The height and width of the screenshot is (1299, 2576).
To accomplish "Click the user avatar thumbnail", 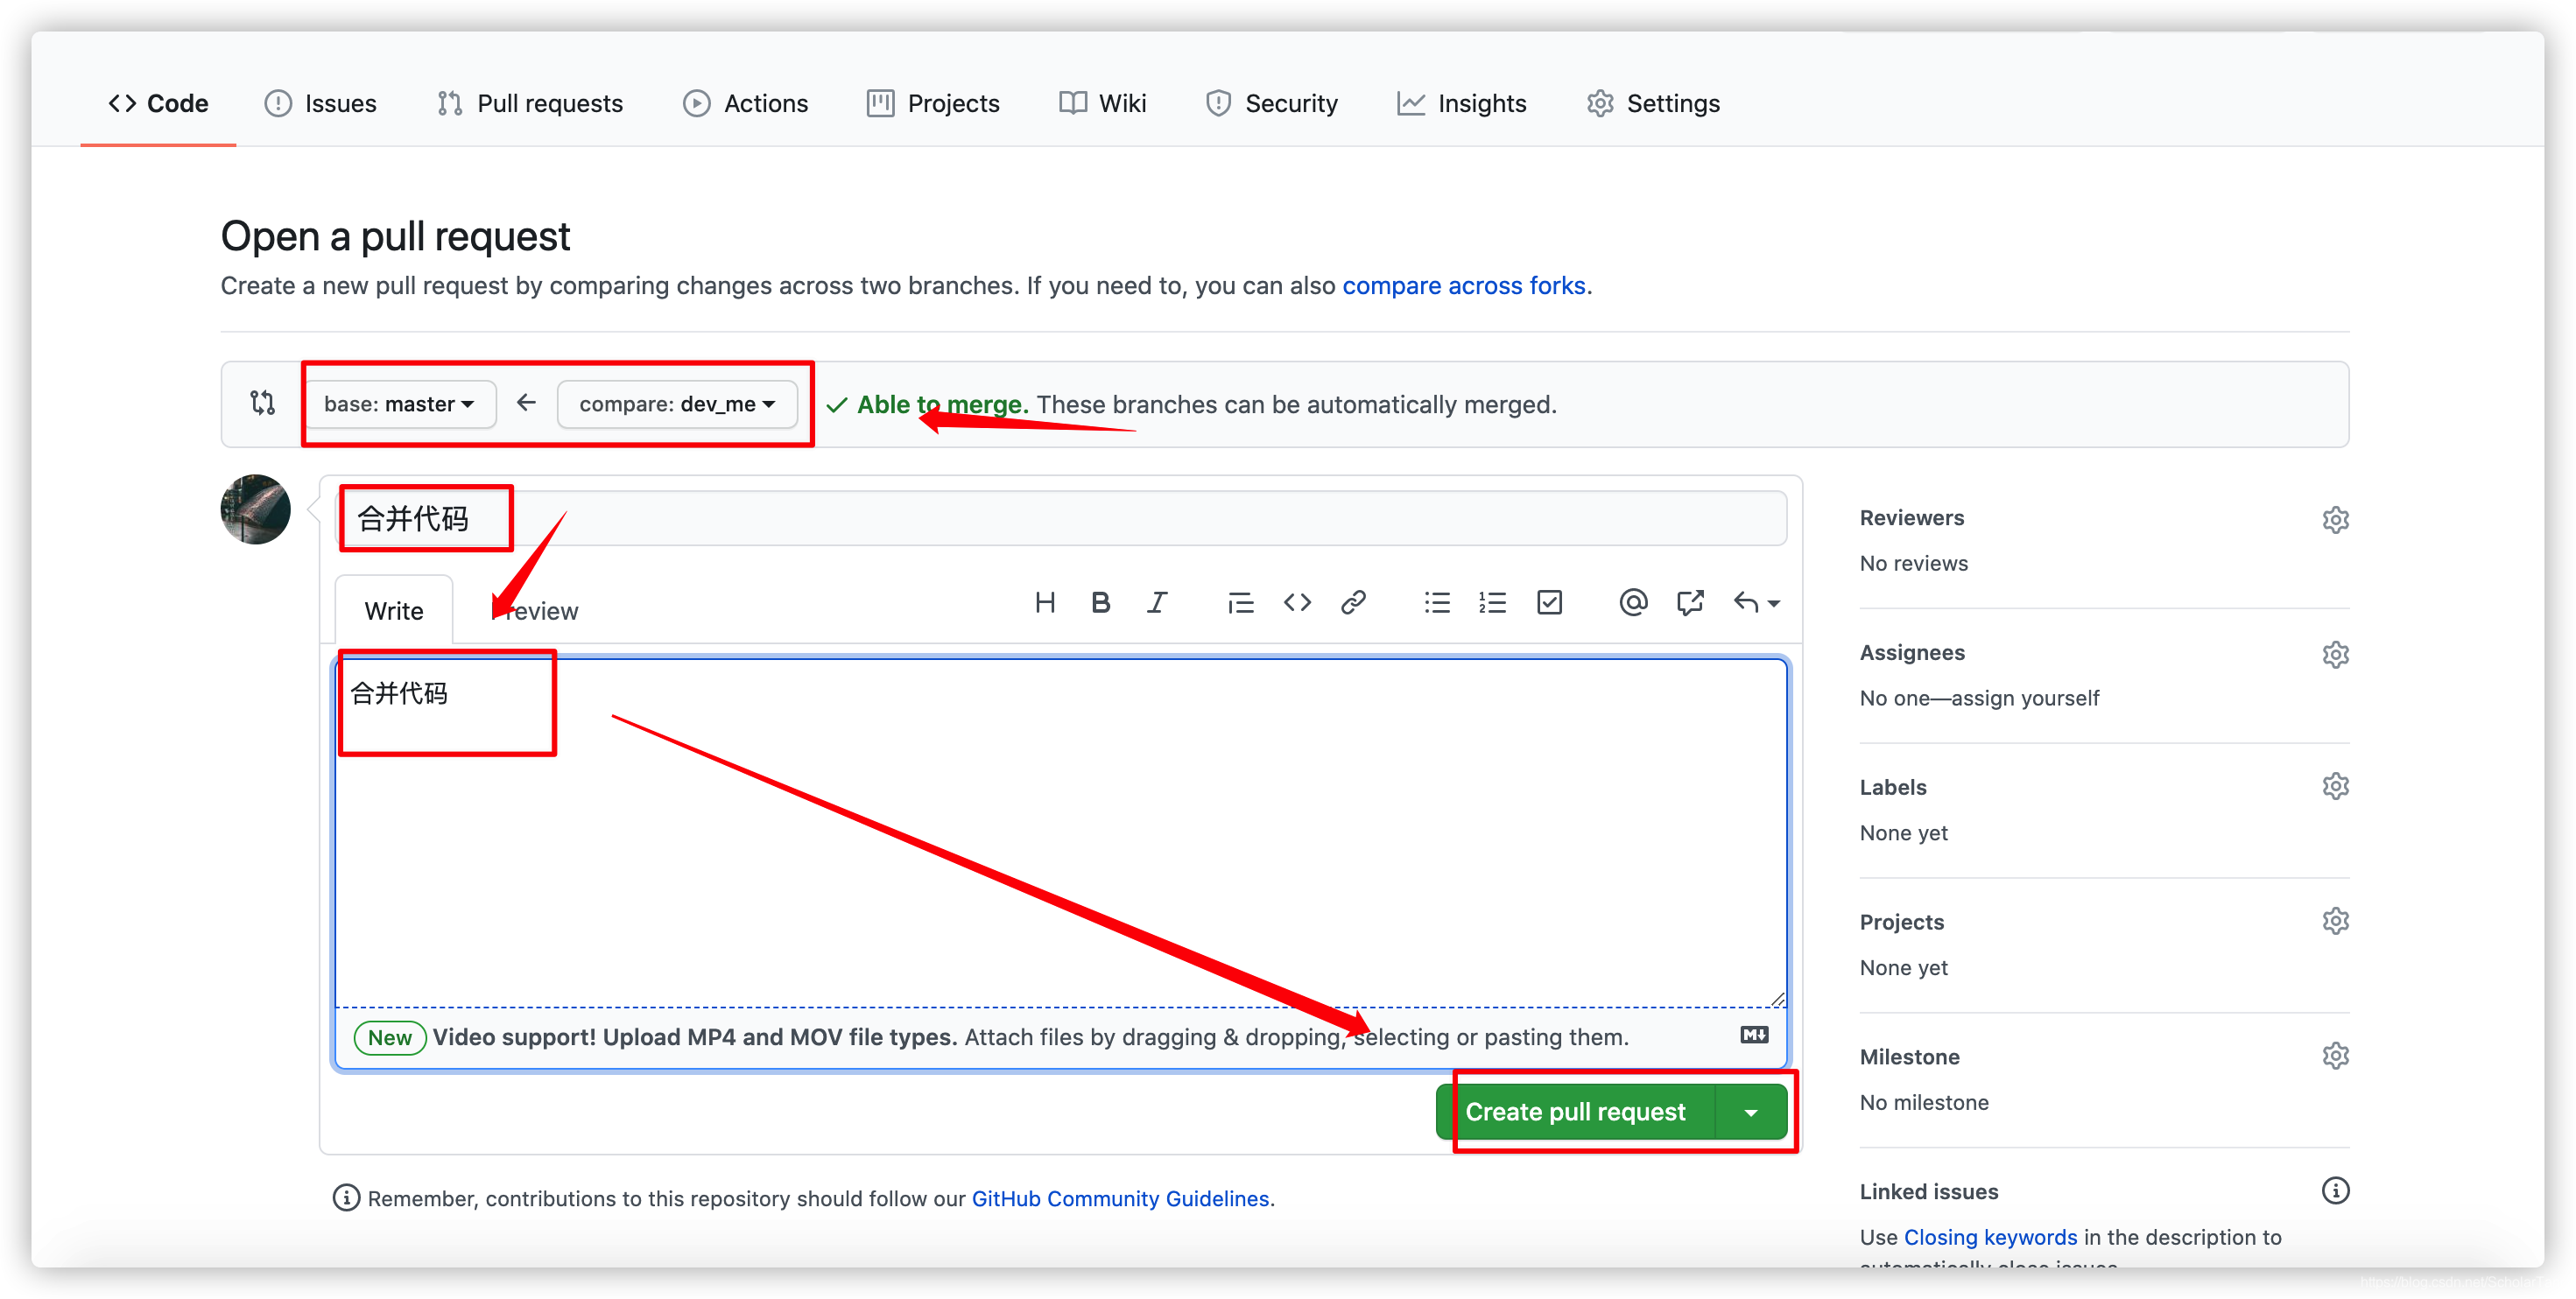I will (x=255, y=510).
